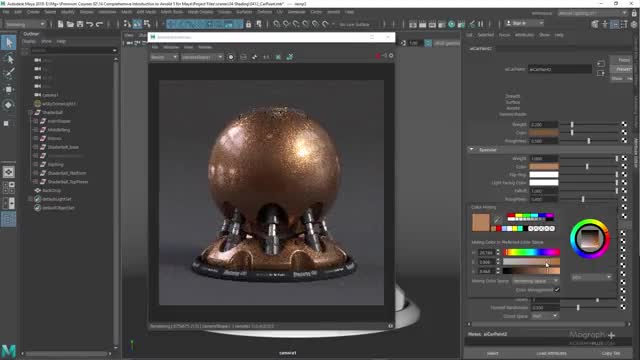Screen dimensions: 640x360
Task: Click the large current color swatch in Color History
Action: click(x=481, y=222)
